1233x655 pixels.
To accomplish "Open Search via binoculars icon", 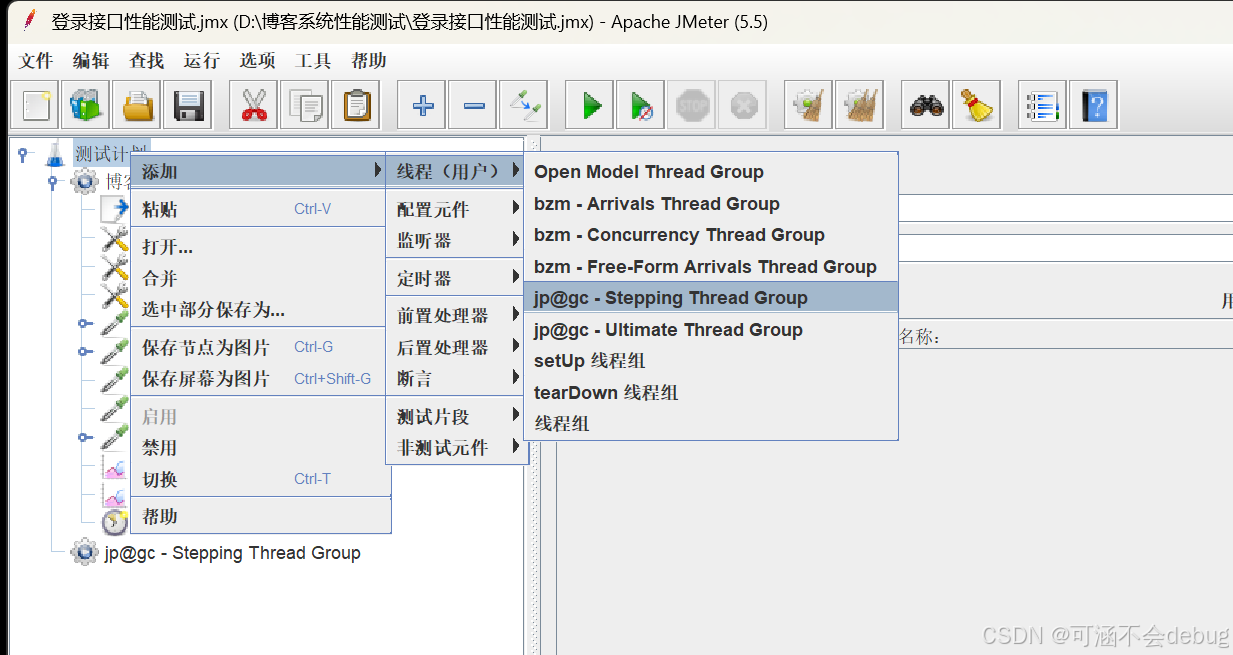I will 925,105.
